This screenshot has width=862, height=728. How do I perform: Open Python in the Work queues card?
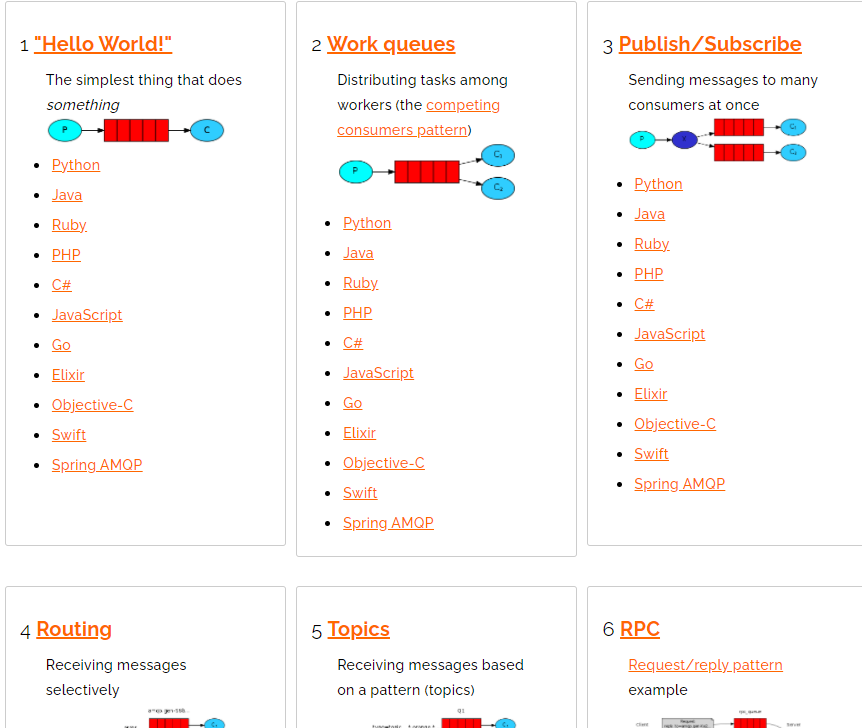(x=367, y=223)
